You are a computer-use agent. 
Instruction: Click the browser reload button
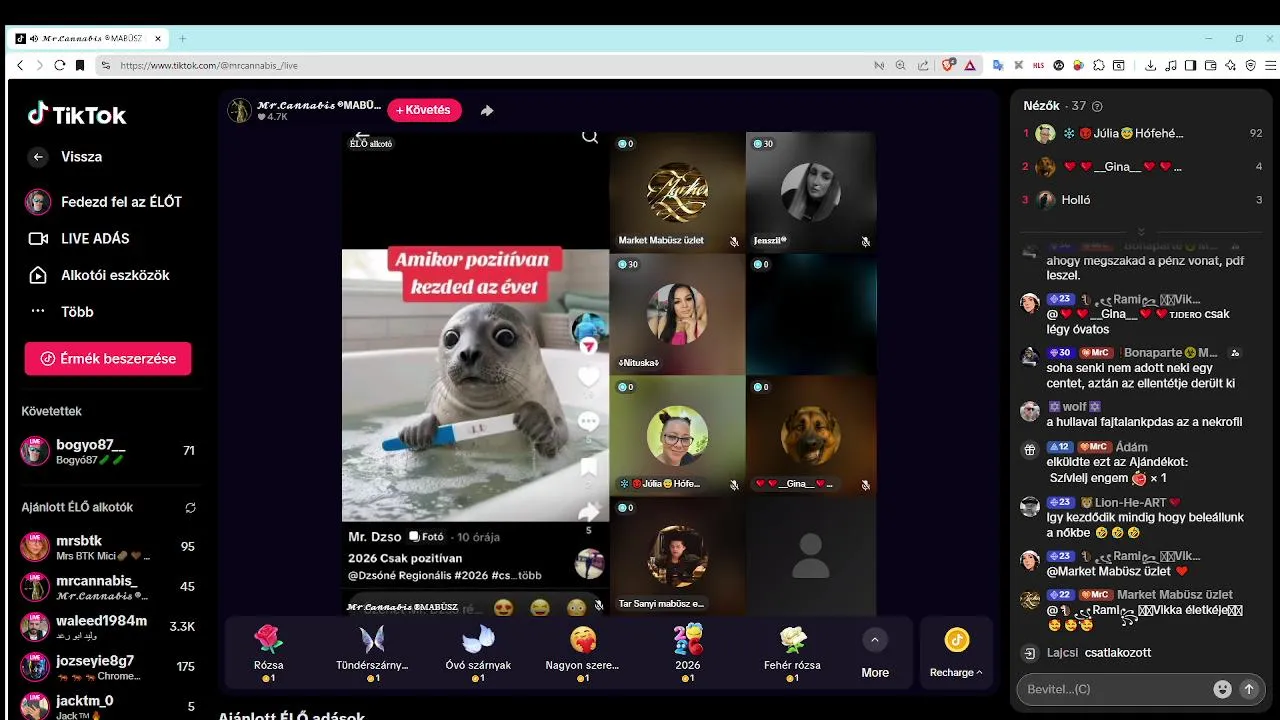point(60,65)
